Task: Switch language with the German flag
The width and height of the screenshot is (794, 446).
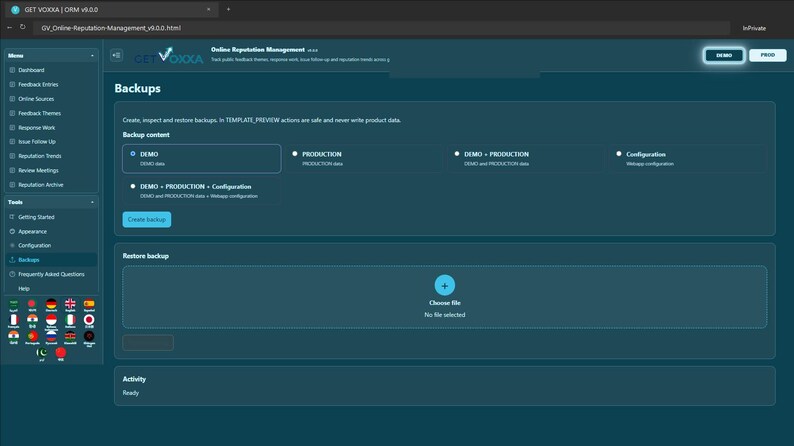Action: [x=51, y=304]
